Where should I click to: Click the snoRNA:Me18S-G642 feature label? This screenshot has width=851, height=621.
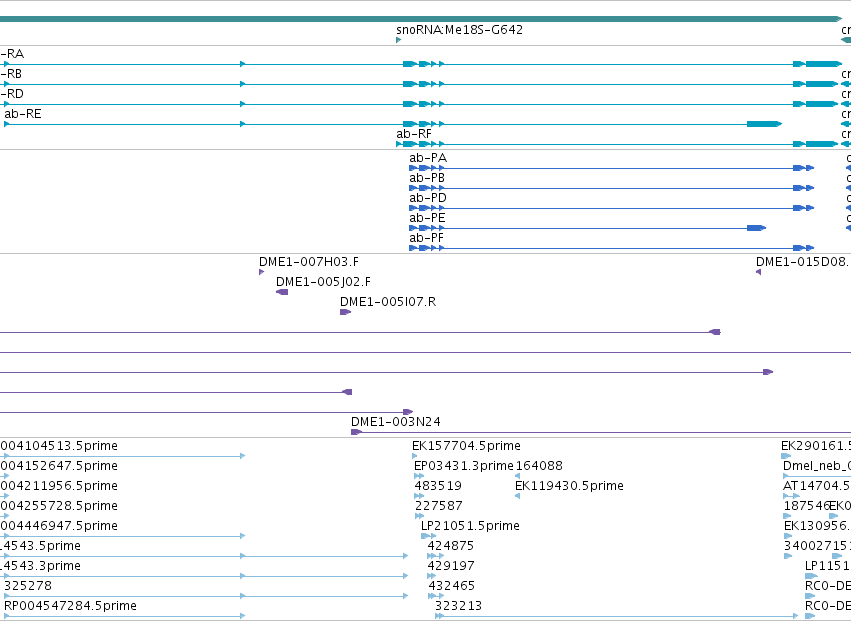pos(459,30)
